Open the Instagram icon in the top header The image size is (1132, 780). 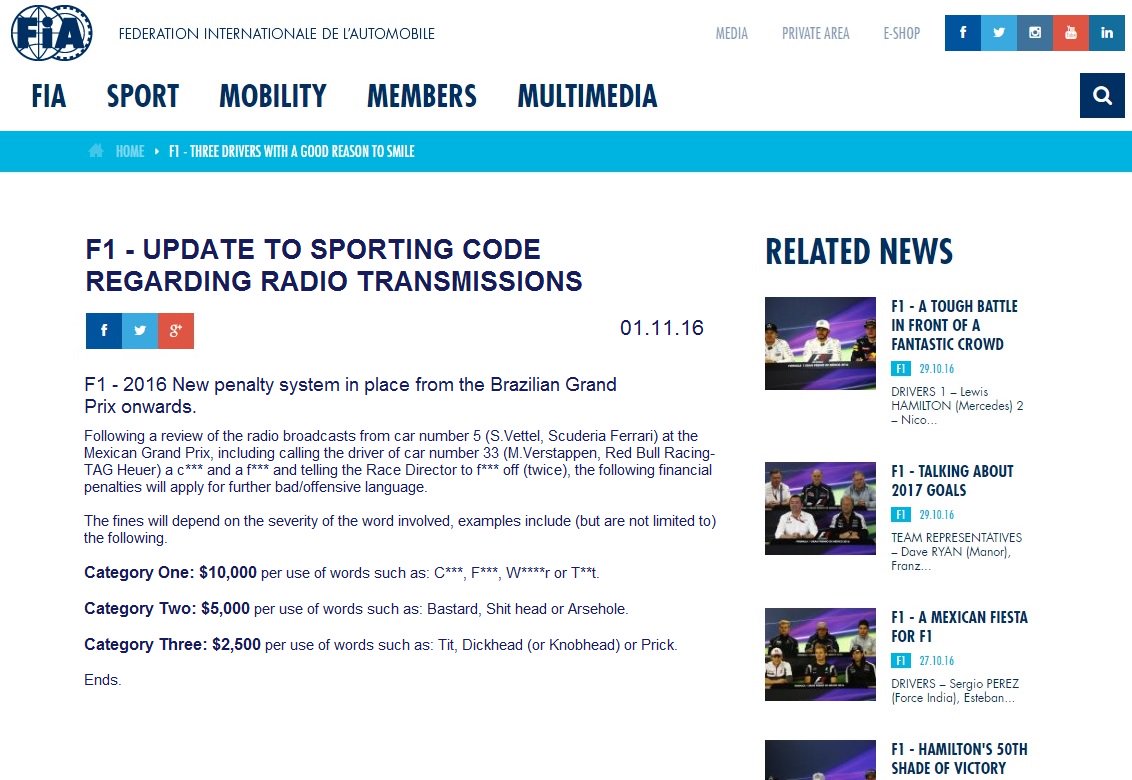click(x=1035, y=32)
